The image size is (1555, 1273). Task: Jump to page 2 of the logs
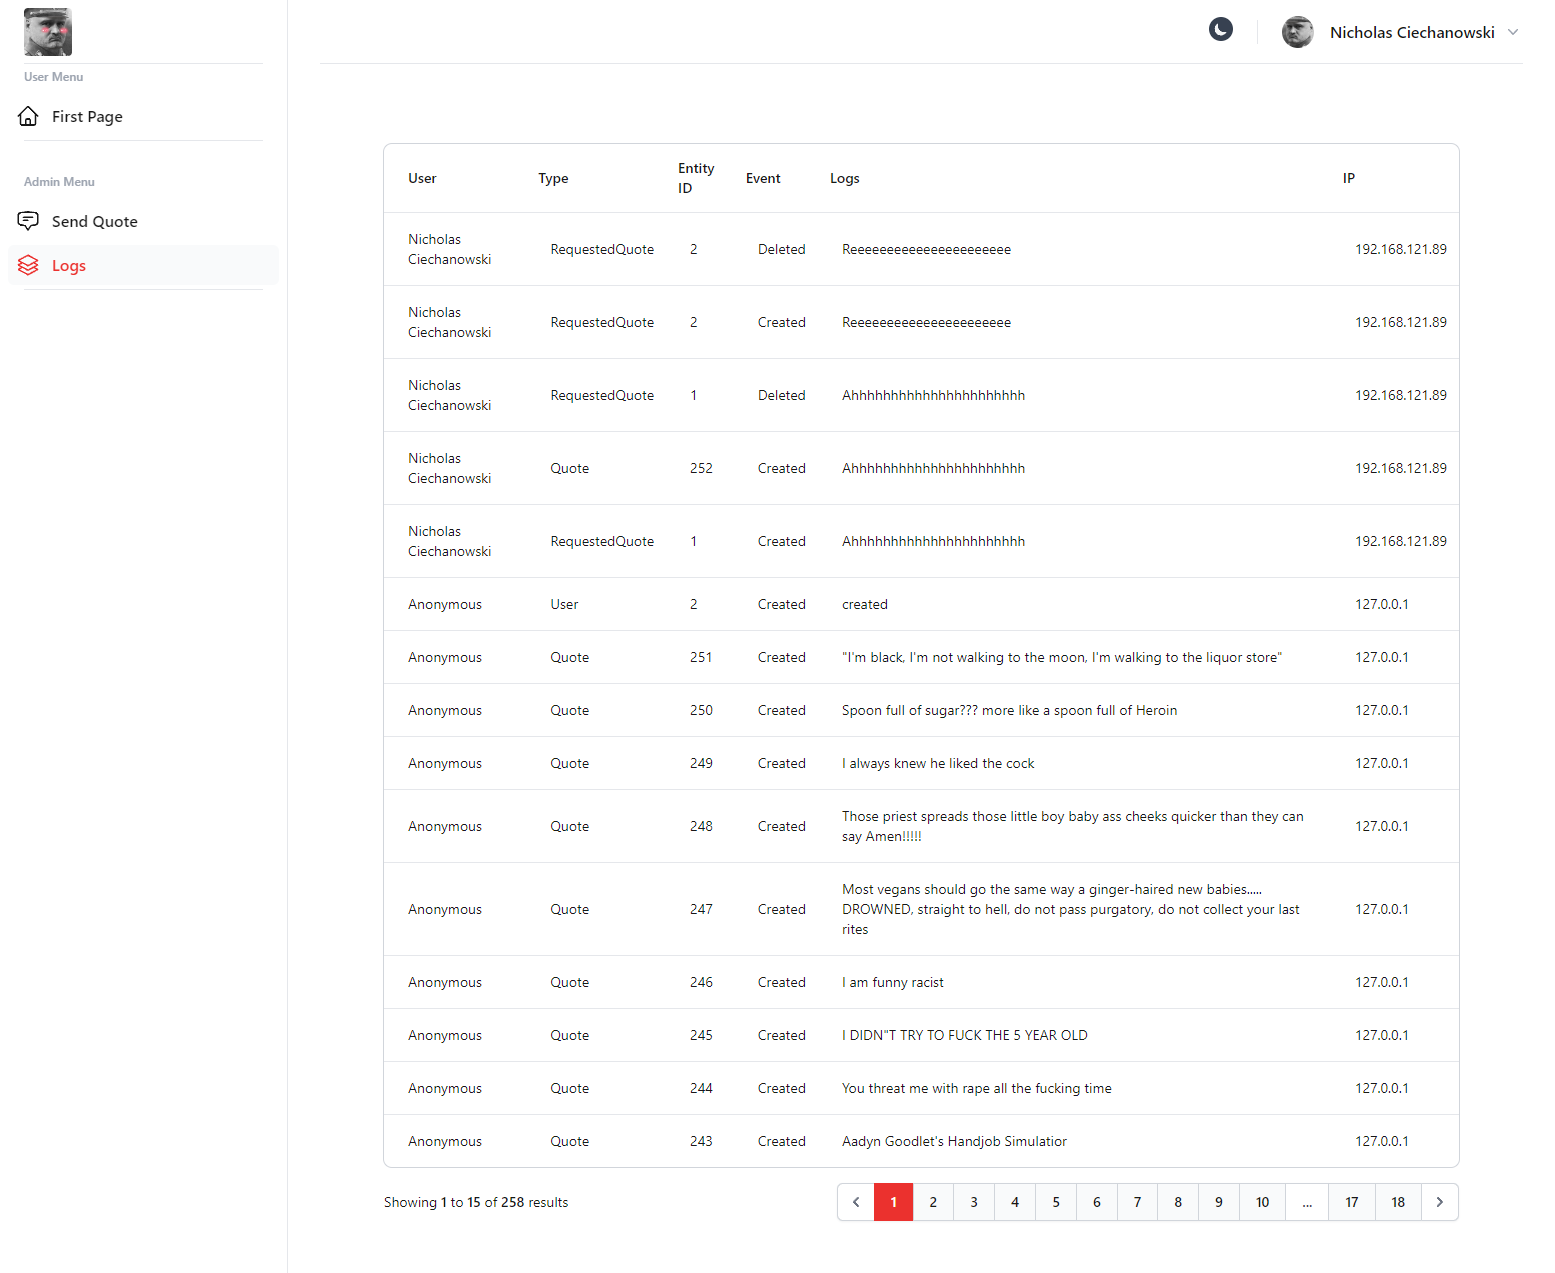coord(933,1202)
